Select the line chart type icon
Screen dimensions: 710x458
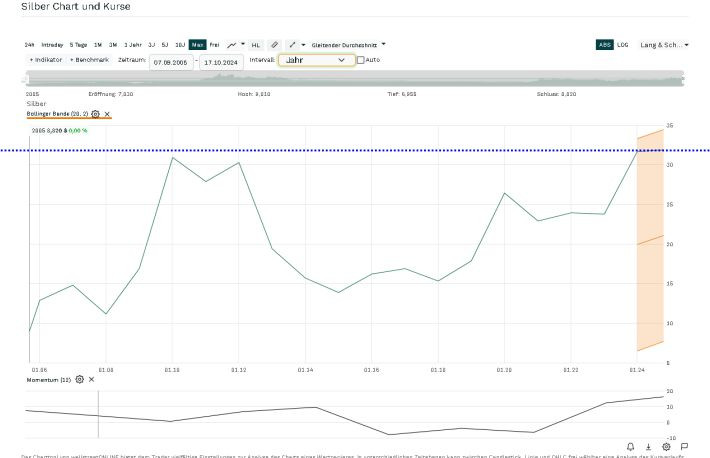coord(231,45)
